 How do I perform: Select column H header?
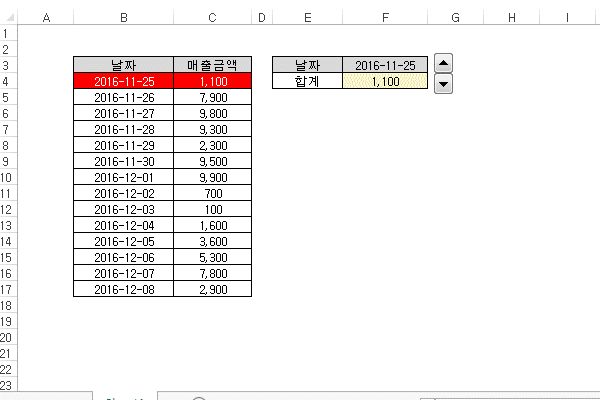click(512, 18)
